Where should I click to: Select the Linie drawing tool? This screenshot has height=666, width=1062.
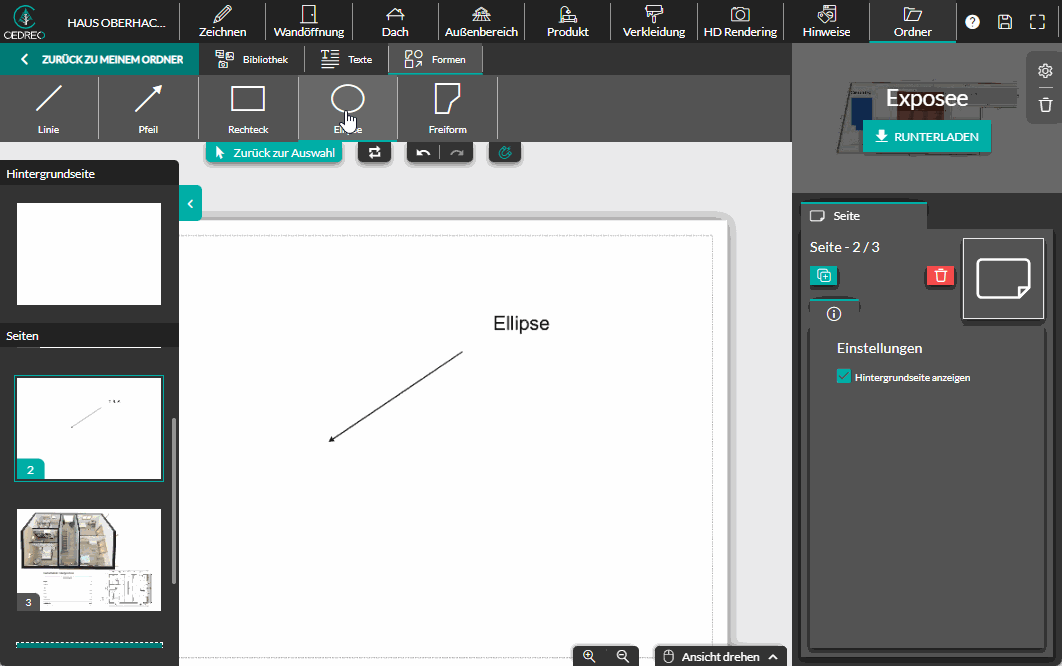(48, 108)
